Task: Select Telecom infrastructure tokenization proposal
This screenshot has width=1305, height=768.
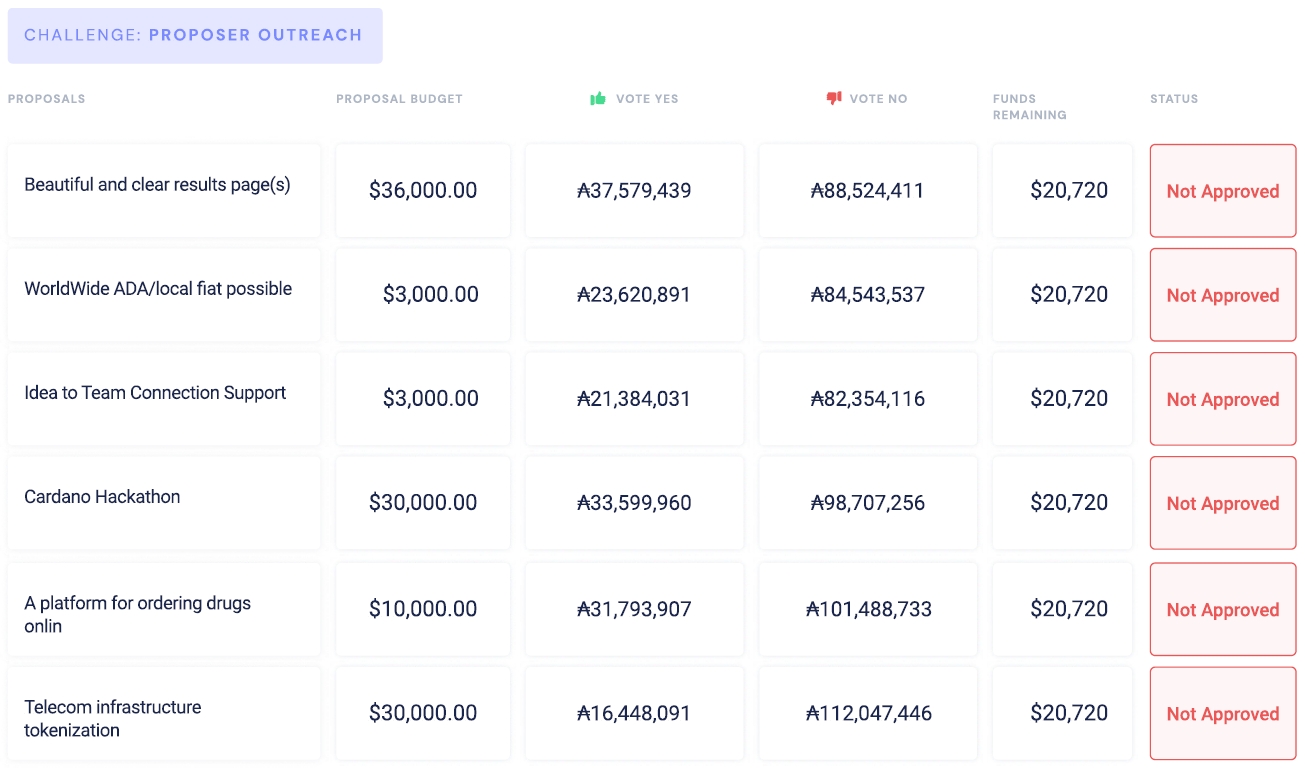Action: [x=112, y=718]
